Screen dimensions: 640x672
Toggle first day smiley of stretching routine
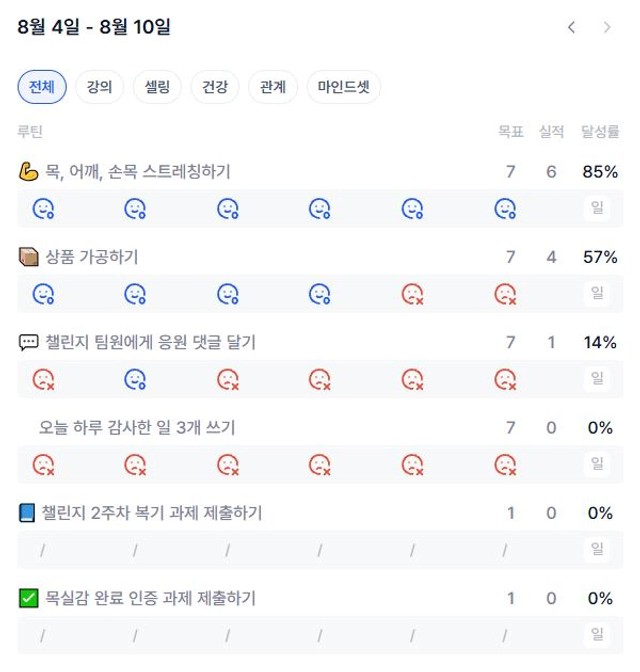[x=43, y=209]
